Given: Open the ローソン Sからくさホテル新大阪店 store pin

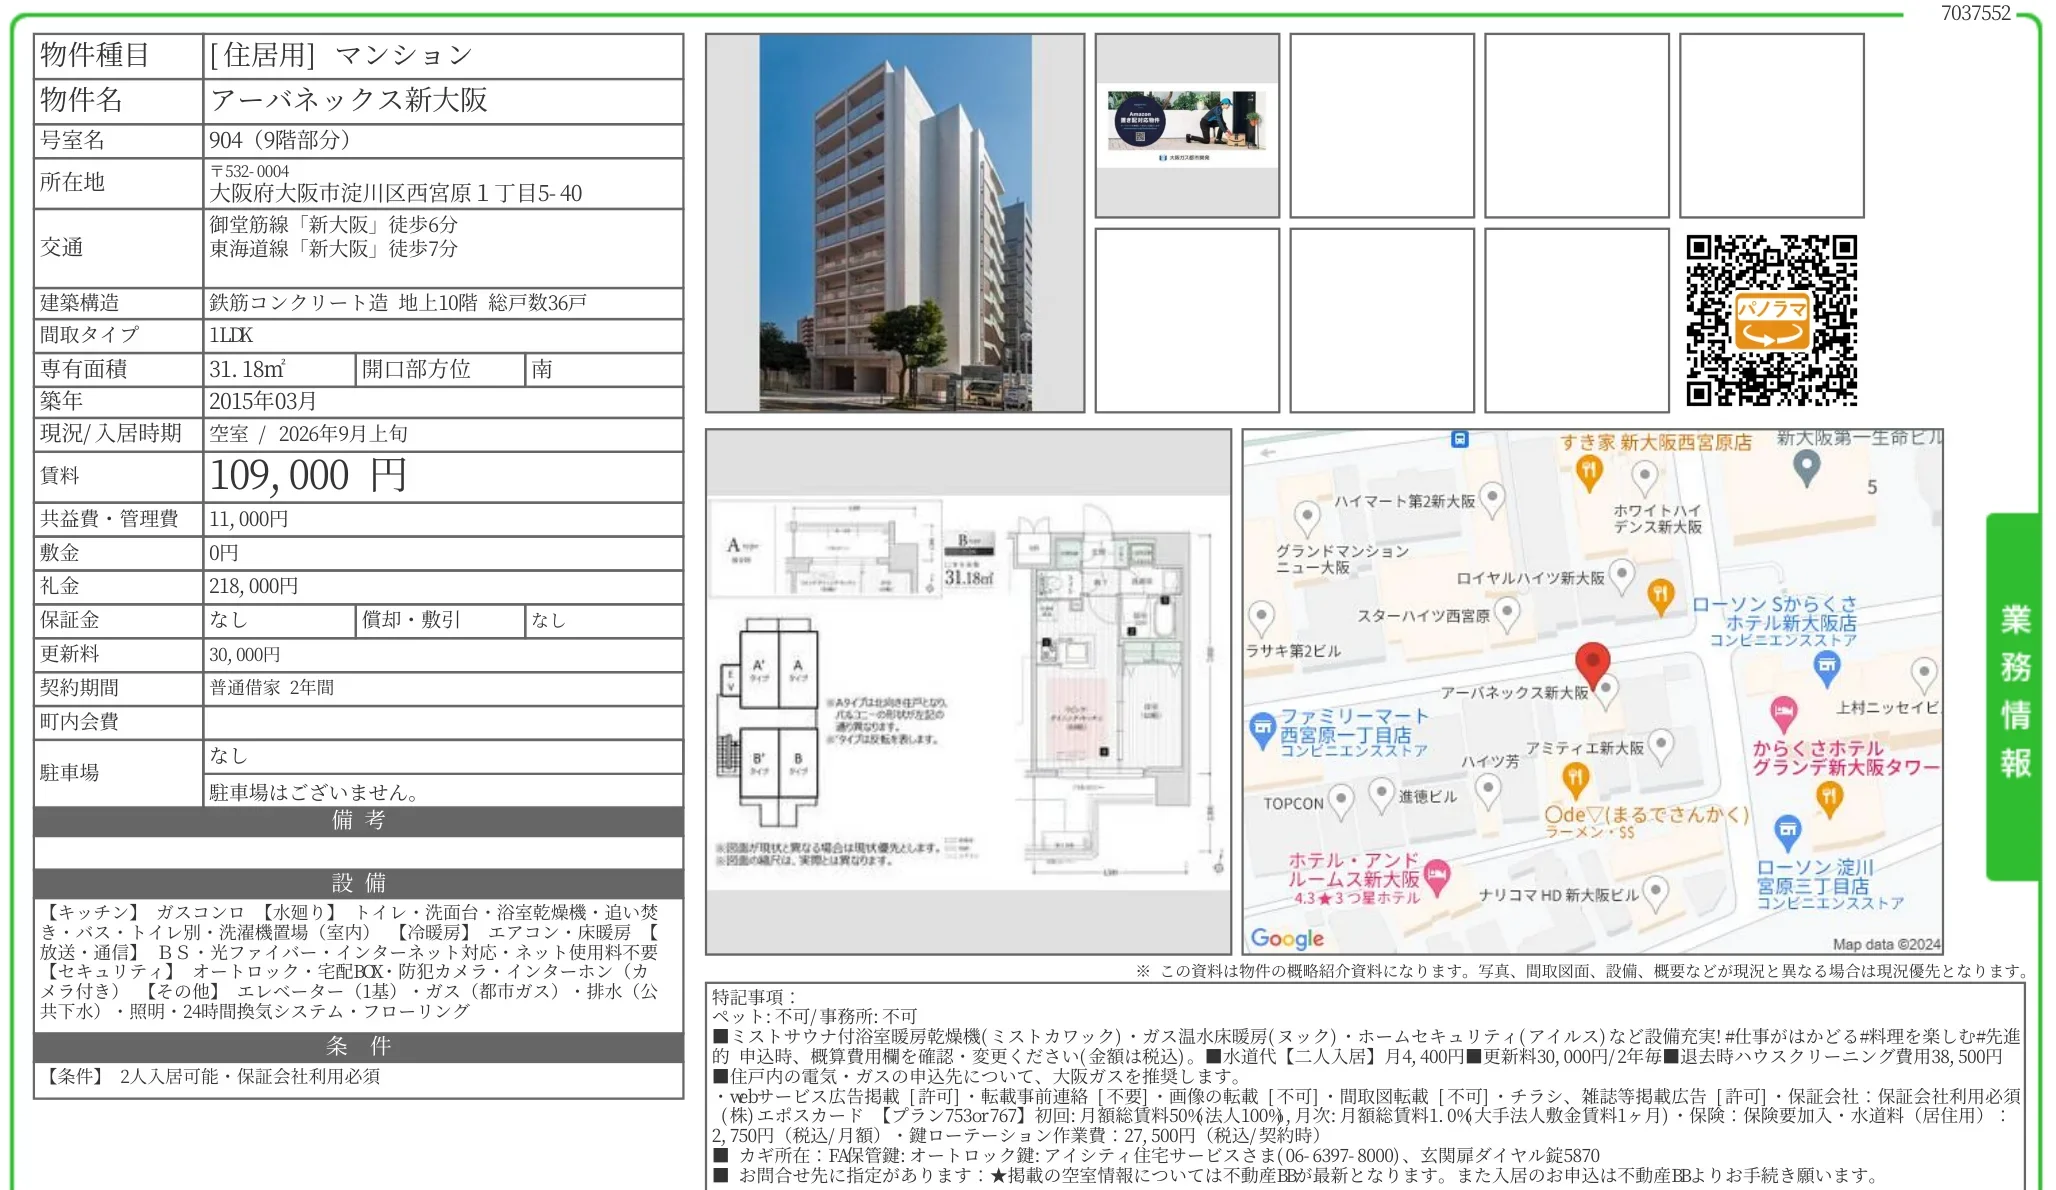Looking at the screenshot, I should (1827, 668).
